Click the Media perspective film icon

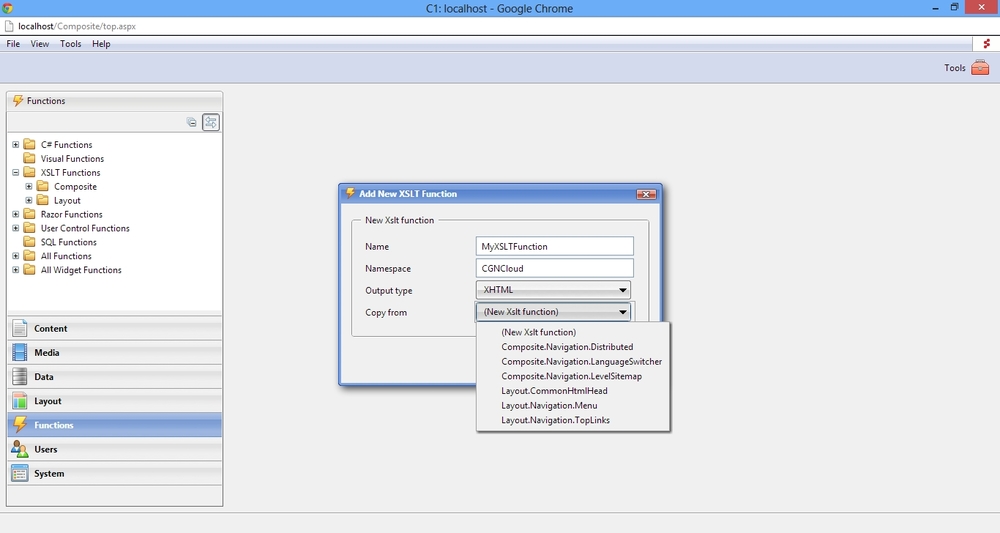pos(20,353)
